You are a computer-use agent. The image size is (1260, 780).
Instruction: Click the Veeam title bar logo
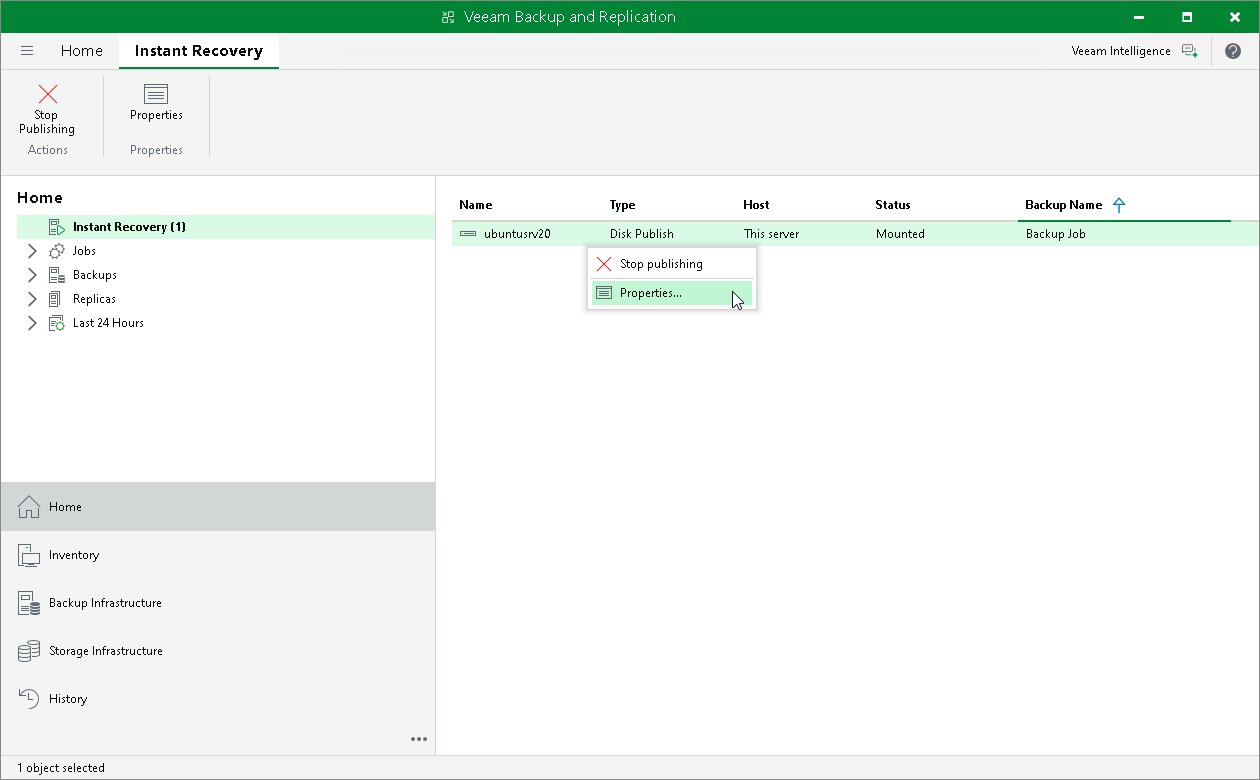point(448,17)
